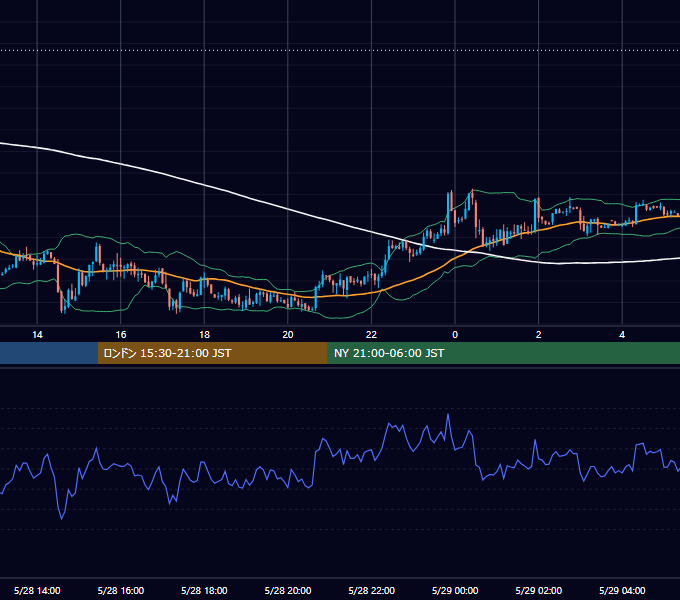This screenshot has width=680, height=600.
Task: Click hour label 22 on price chart axis
Action: [371, 335]
